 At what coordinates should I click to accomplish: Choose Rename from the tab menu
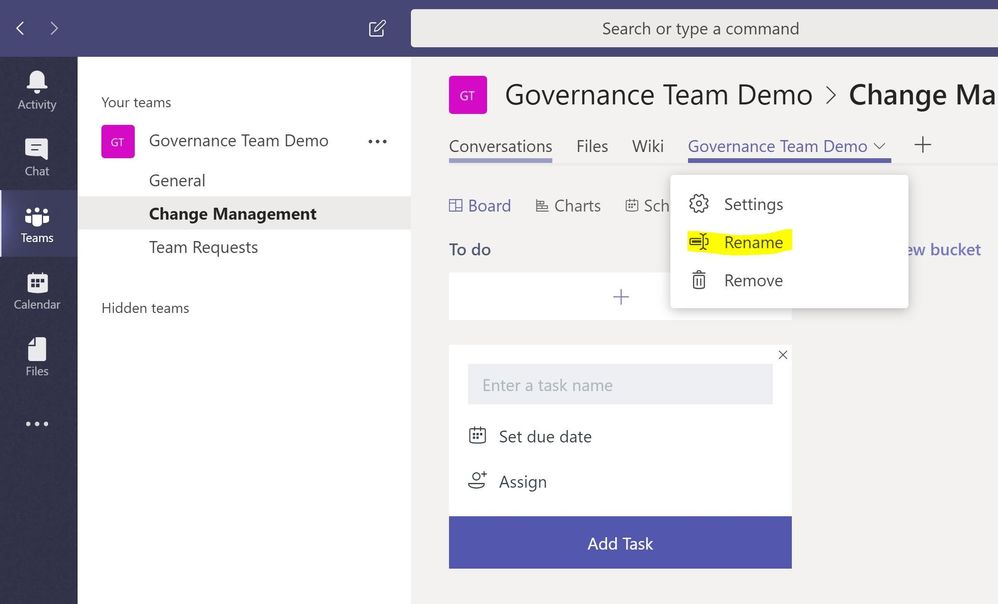point(753,242)
